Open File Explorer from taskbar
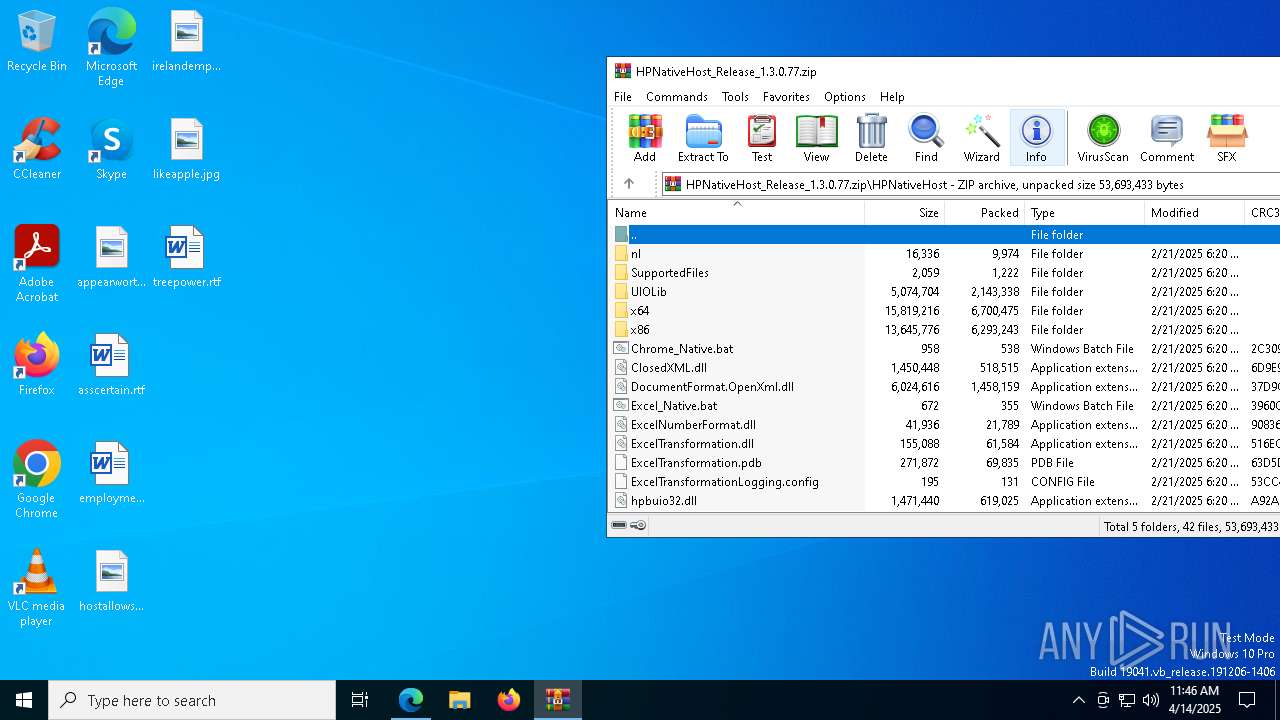This screenshot has width=1280, height=720. point(459,700)
